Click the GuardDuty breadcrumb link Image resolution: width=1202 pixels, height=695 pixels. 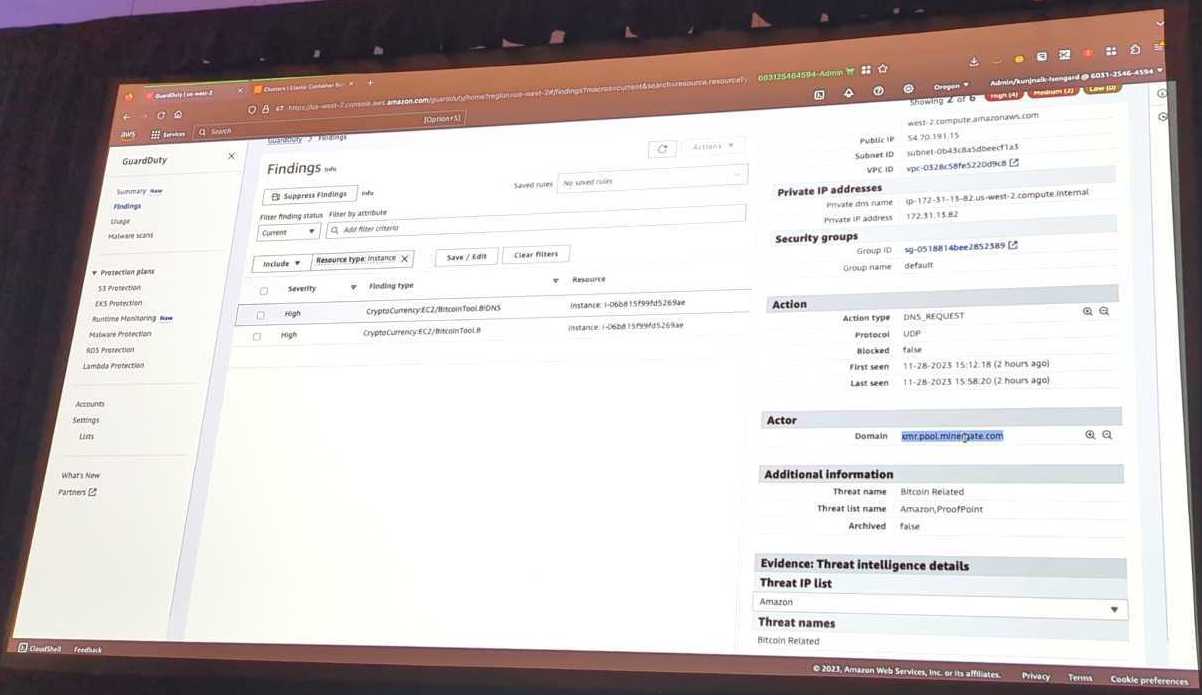pos(284,141)
